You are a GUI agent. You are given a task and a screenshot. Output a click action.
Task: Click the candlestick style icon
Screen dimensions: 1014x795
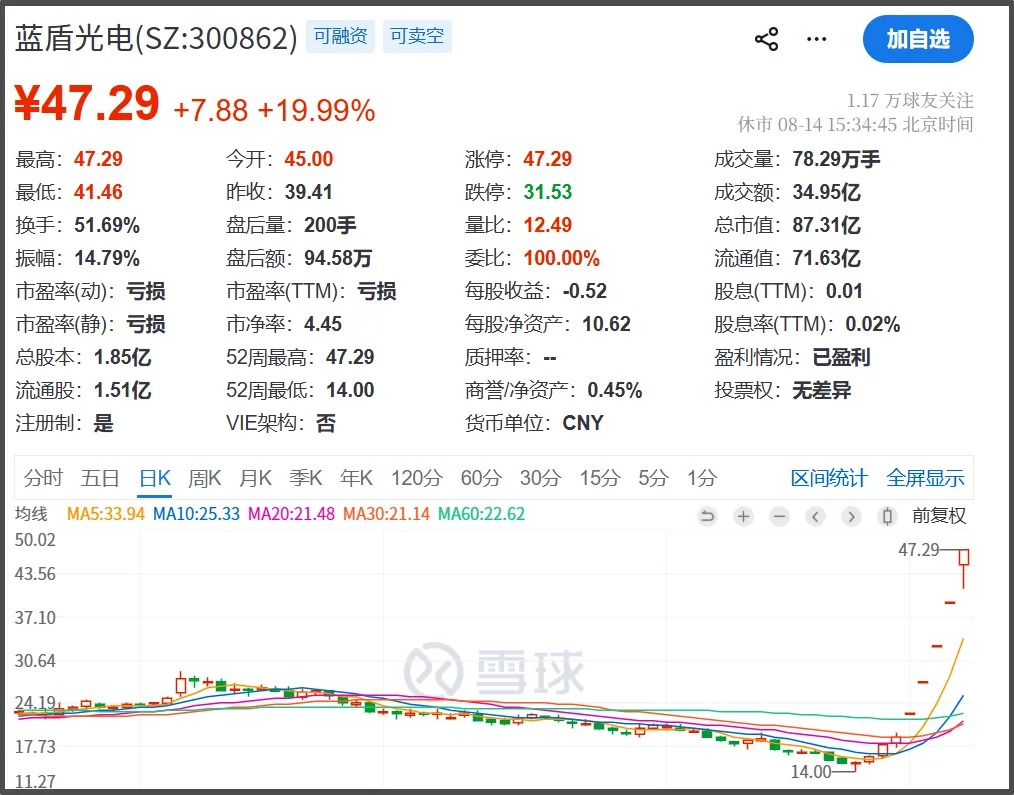tap(887, 516)
